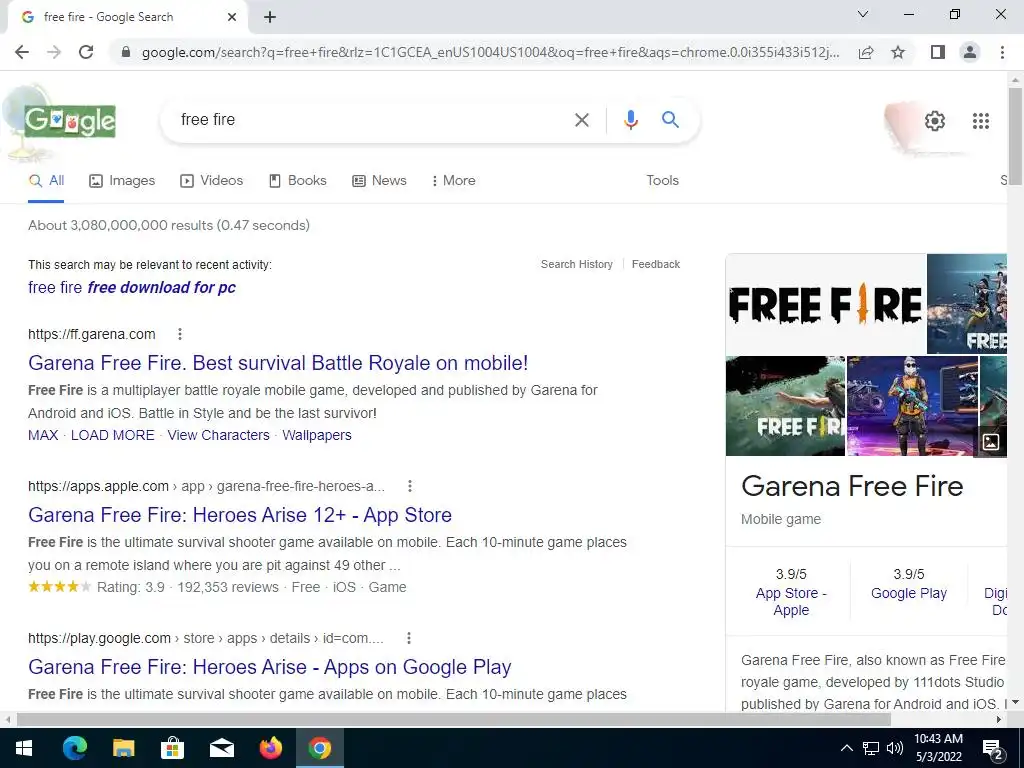The width and height of the screenshot is (1024, 768).
Task: Show hidden system tray icons chevron
Action: point(846,748)
